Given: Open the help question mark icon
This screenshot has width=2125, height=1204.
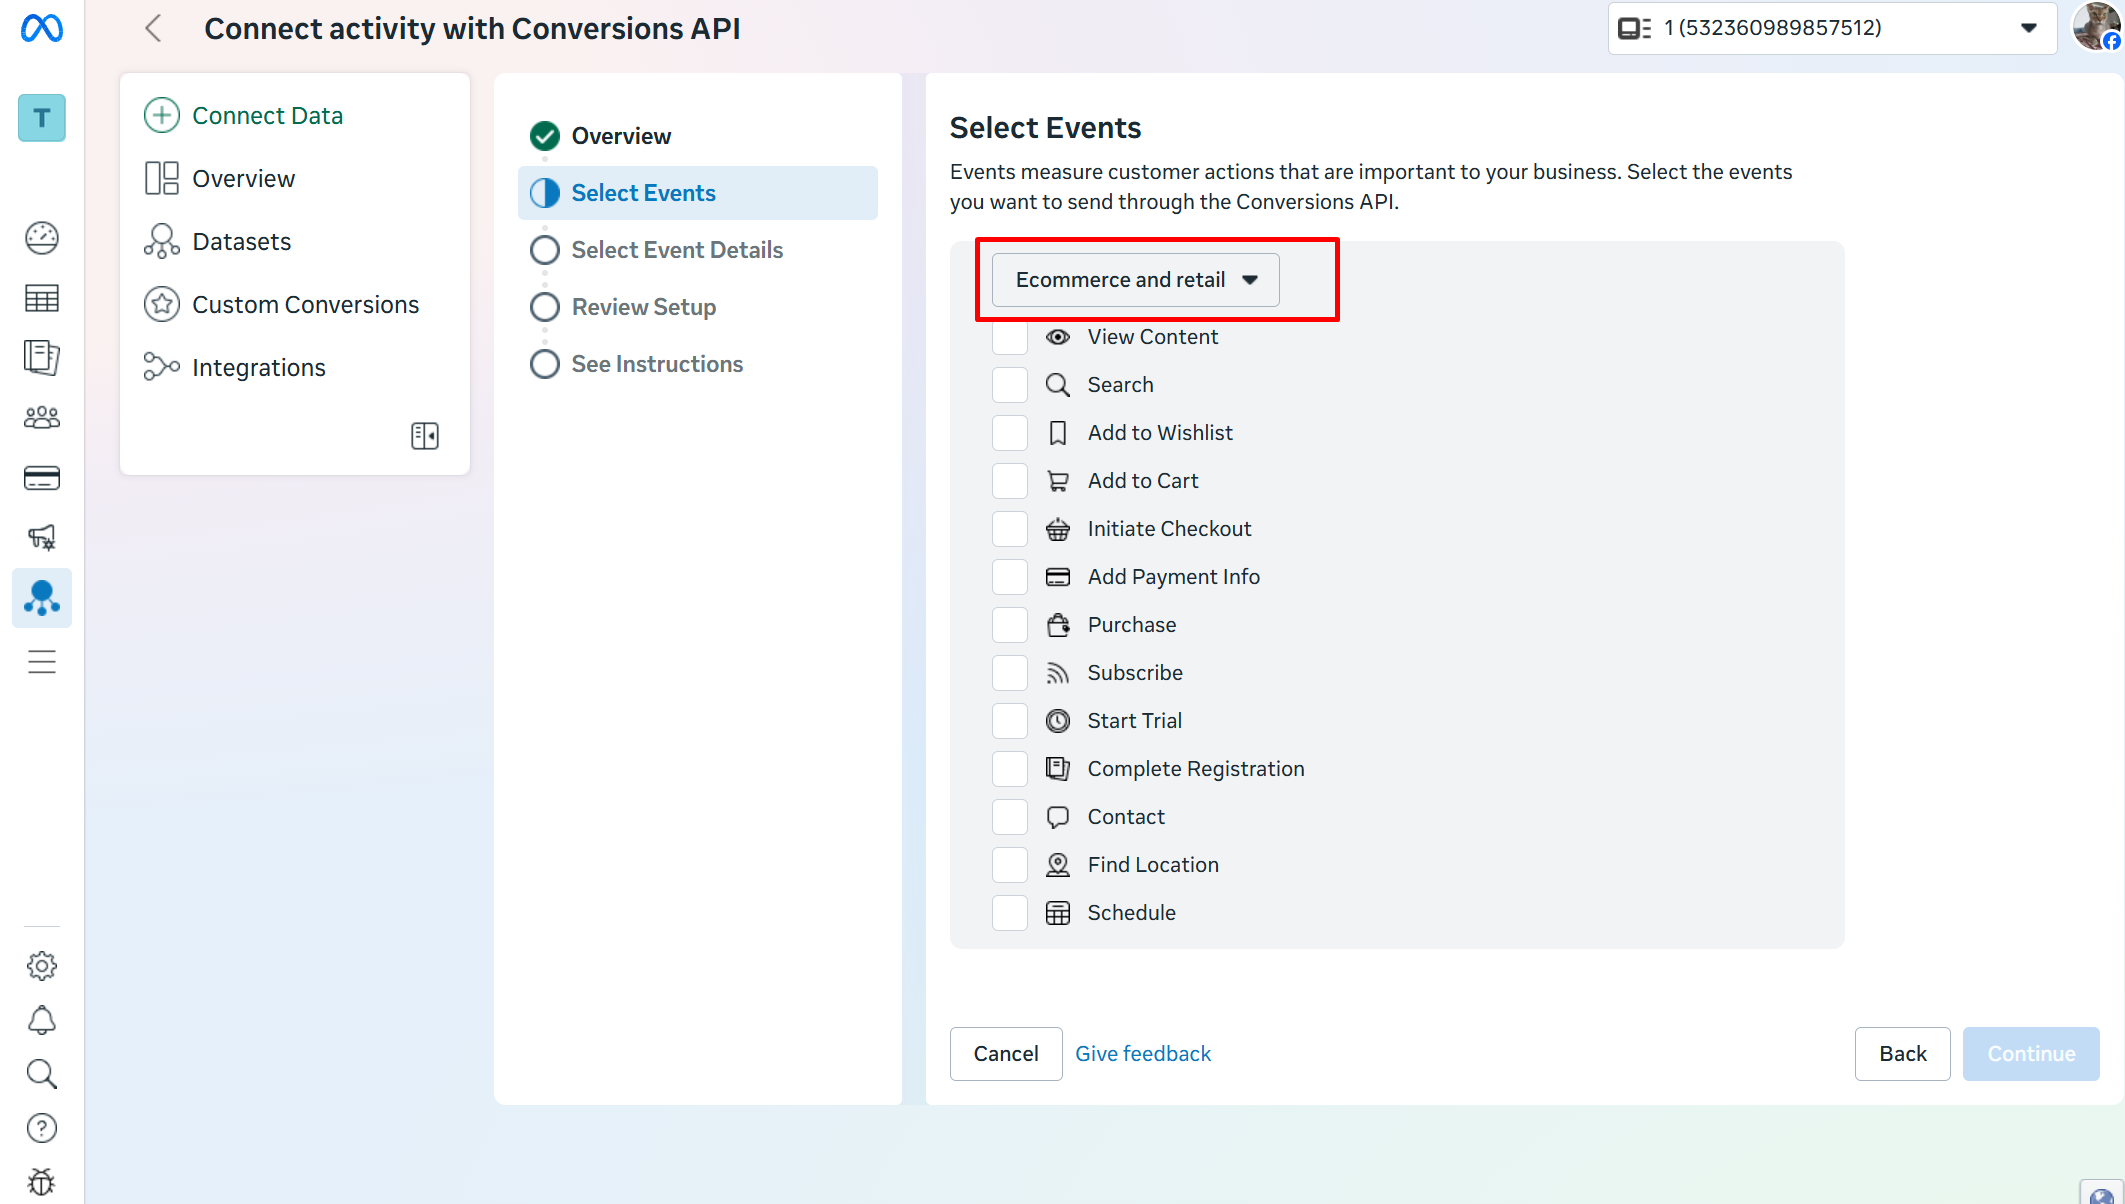Looking at the screenshot, I should [42, 1128].
